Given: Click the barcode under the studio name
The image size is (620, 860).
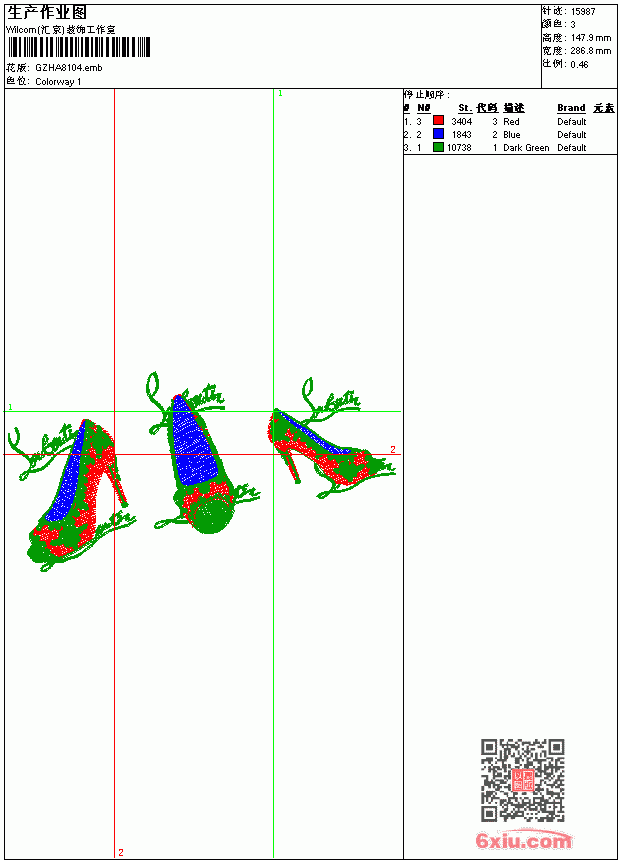Looking at the screenshot, I should [78, 47].
